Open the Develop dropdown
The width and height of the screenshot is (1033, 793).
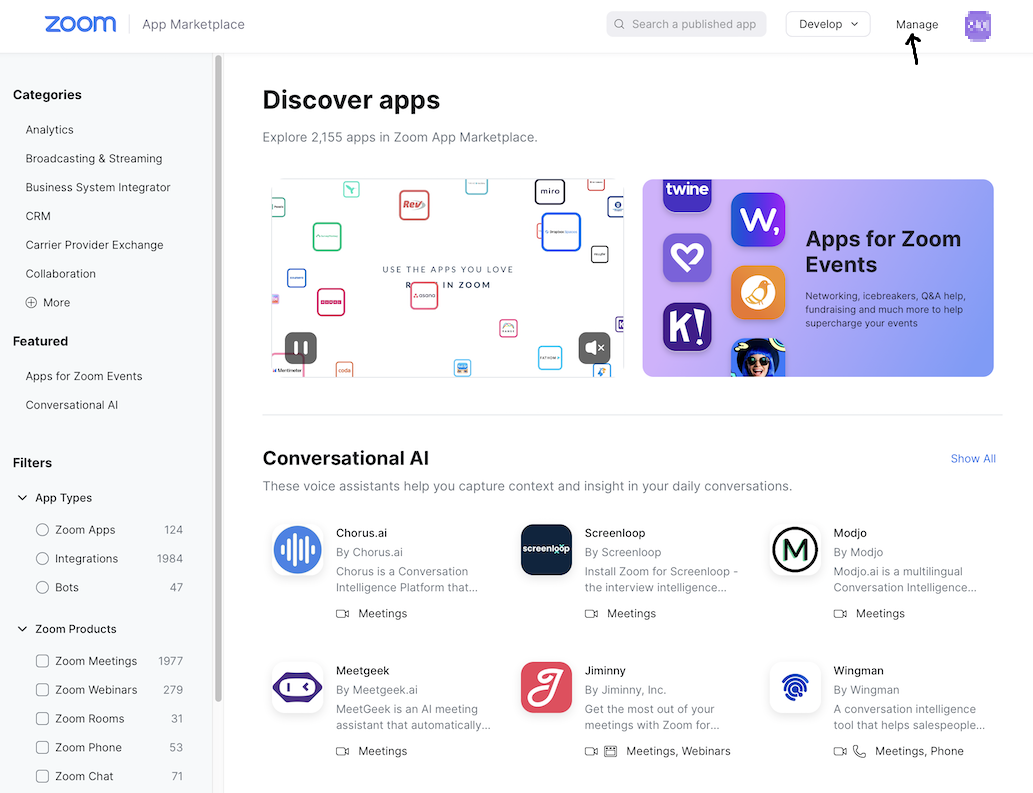[x=827, y=24]
